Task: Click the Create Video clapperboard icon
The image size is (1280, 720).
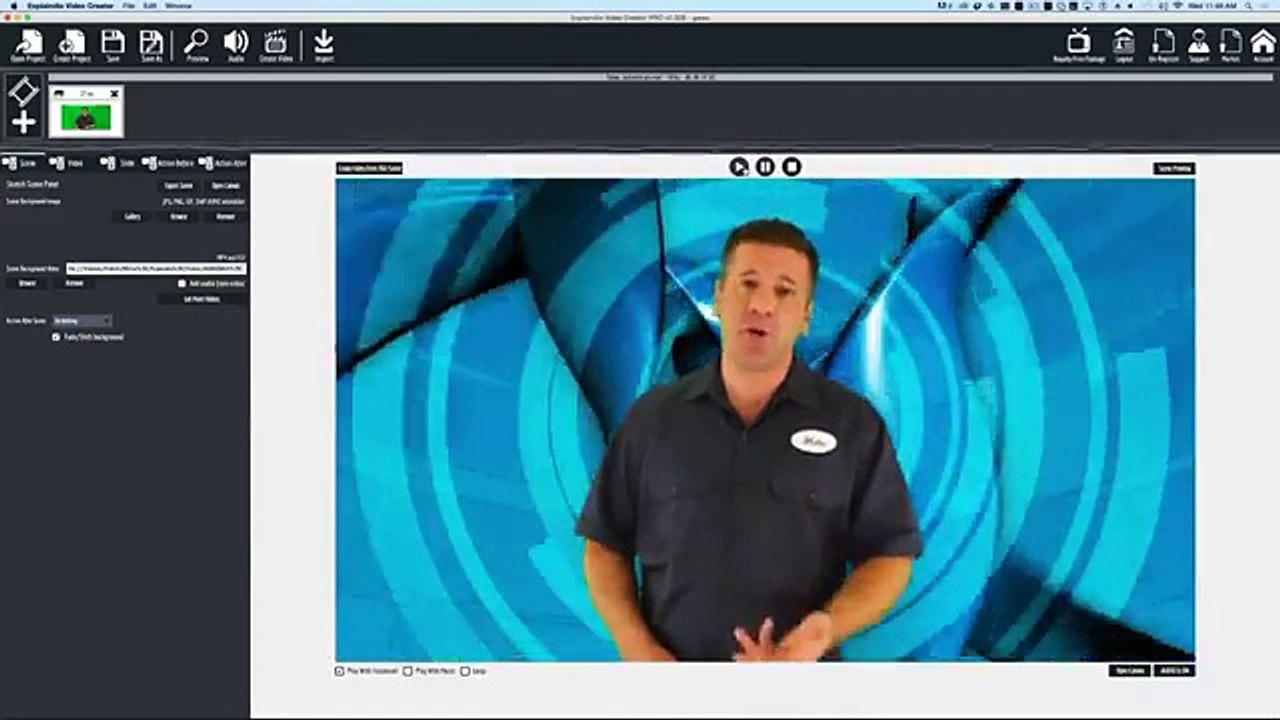Action: click(x=275, y=45)
